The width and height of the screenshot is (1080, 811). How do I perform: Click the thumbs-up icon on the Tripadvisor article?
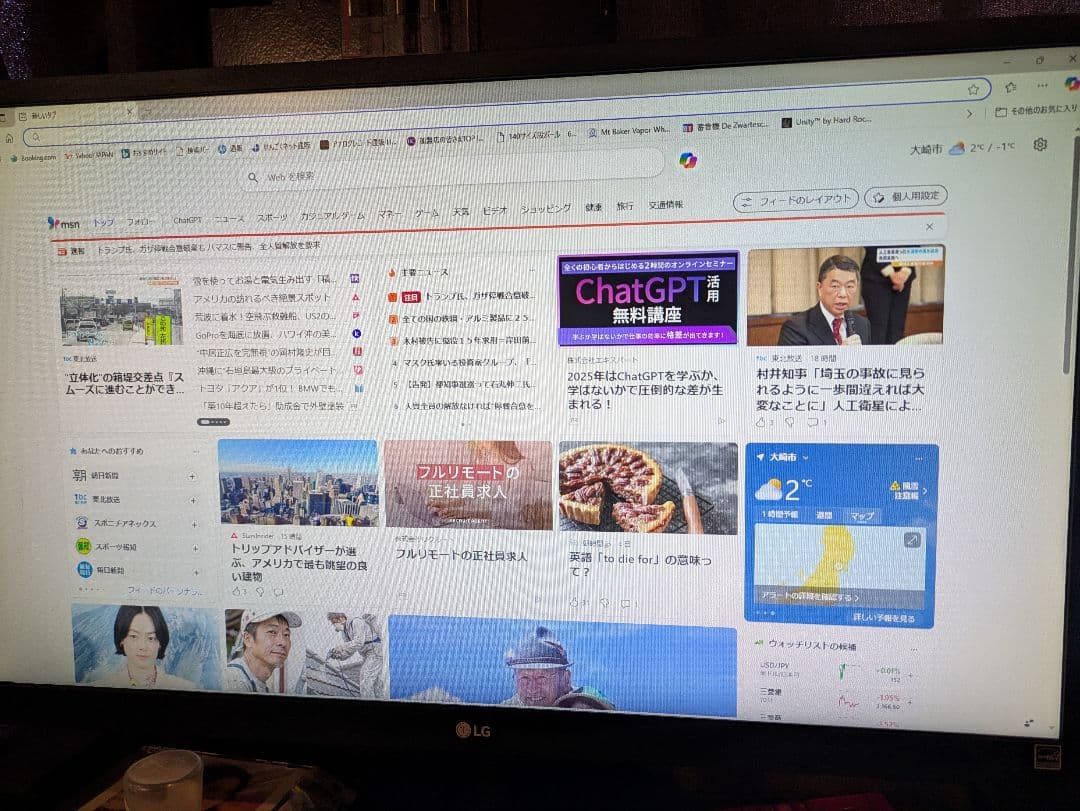[237, 592]
